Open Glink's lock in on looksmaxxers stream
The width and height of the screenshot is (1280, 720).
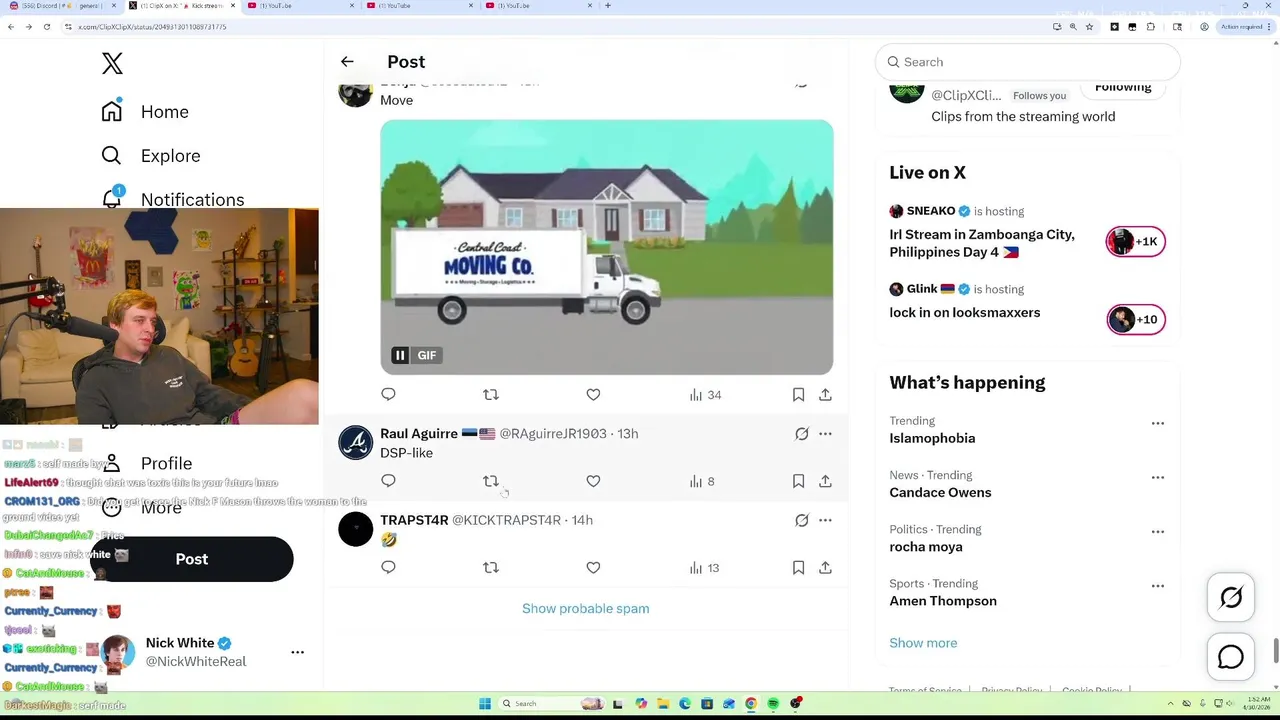tap(965, 313)
